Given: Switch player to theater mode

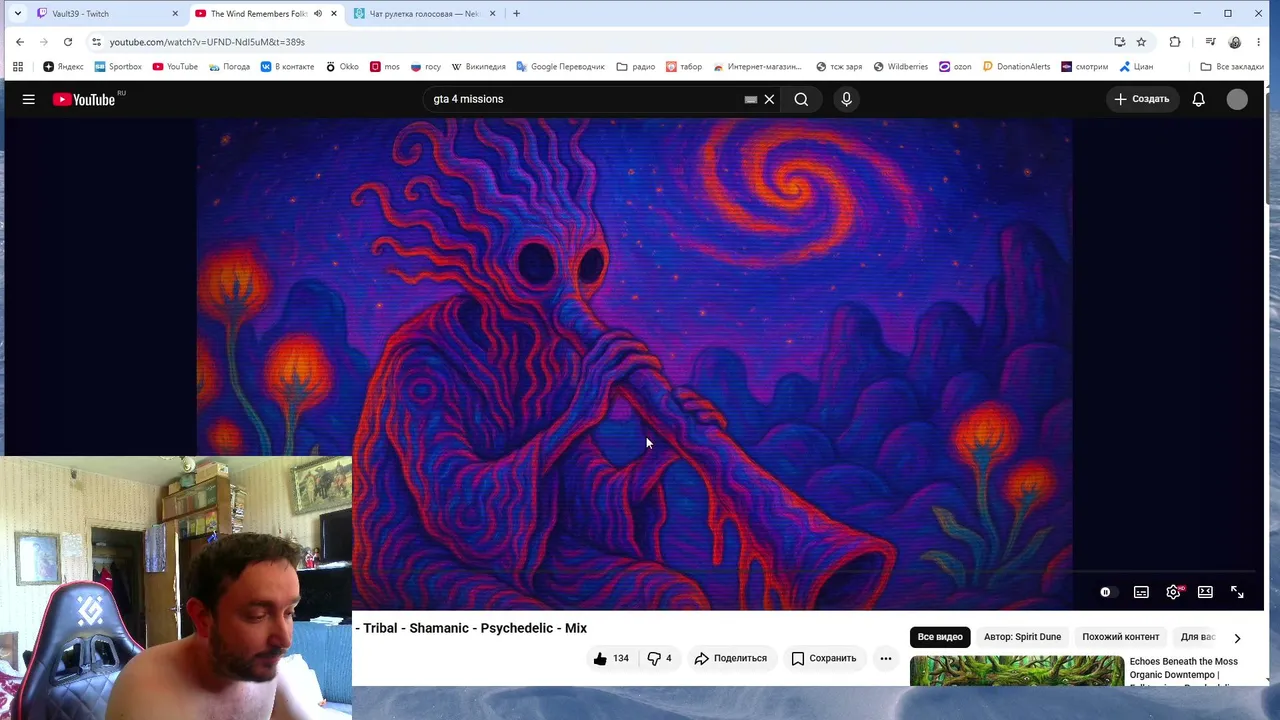Looking at the screenshot, I should coord(1205,592).
